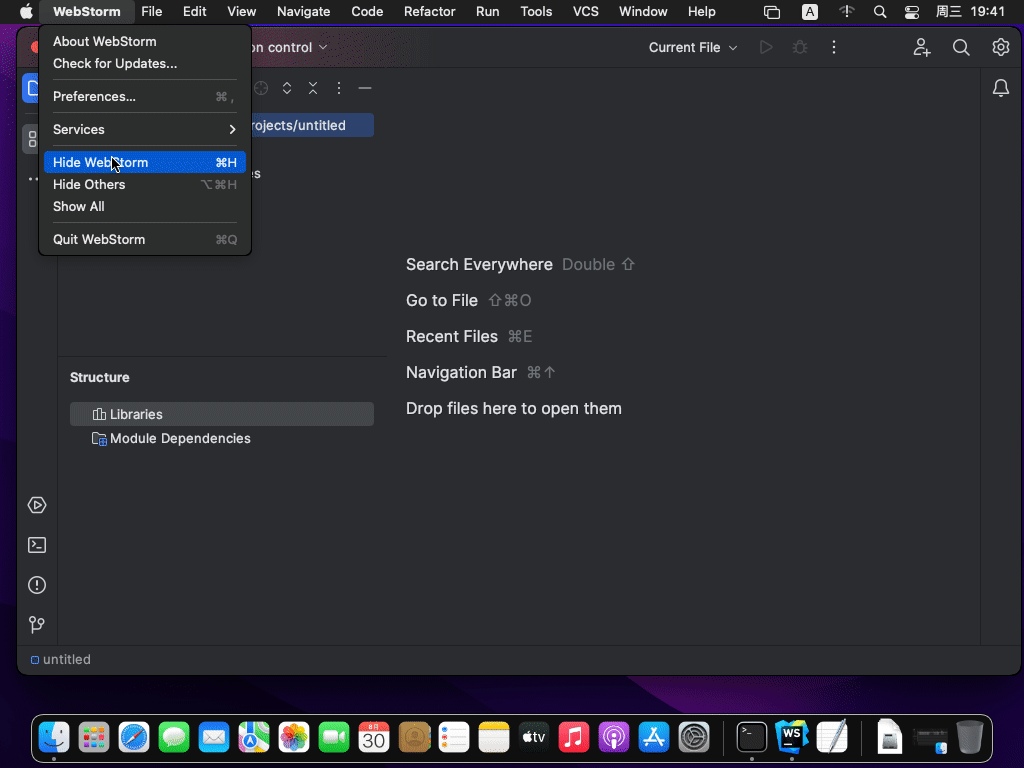Open Music app from the Dock

click(573, 738)
